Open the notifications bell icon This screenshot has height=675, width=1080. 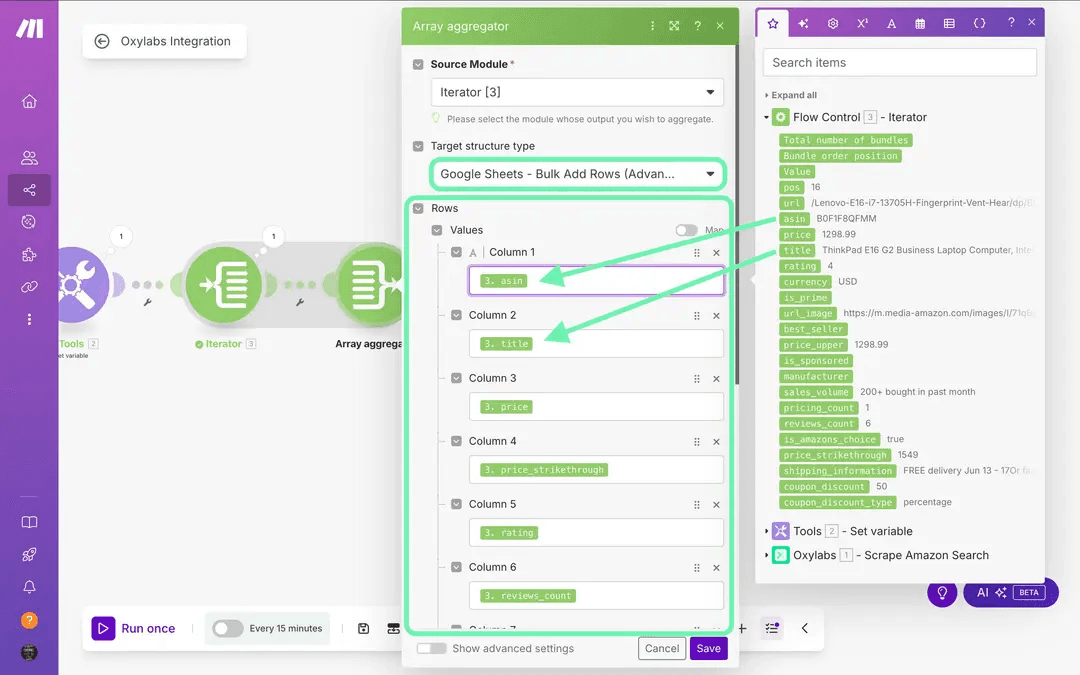[x=29, y=587]
